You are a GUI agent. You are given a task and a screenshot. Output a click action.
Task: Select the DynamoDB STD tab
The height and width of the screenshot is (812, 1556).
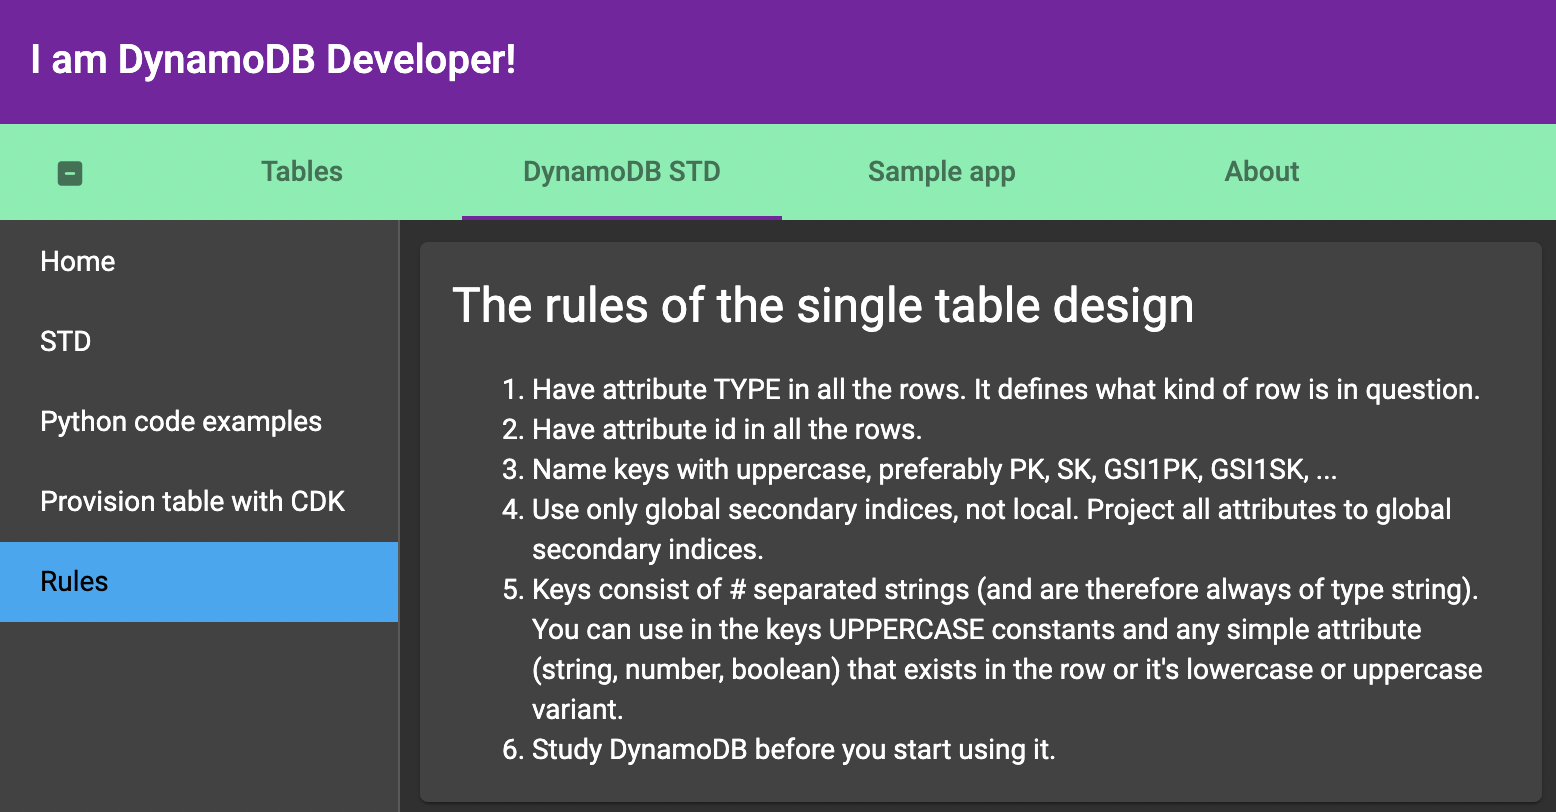pos(622,172)
